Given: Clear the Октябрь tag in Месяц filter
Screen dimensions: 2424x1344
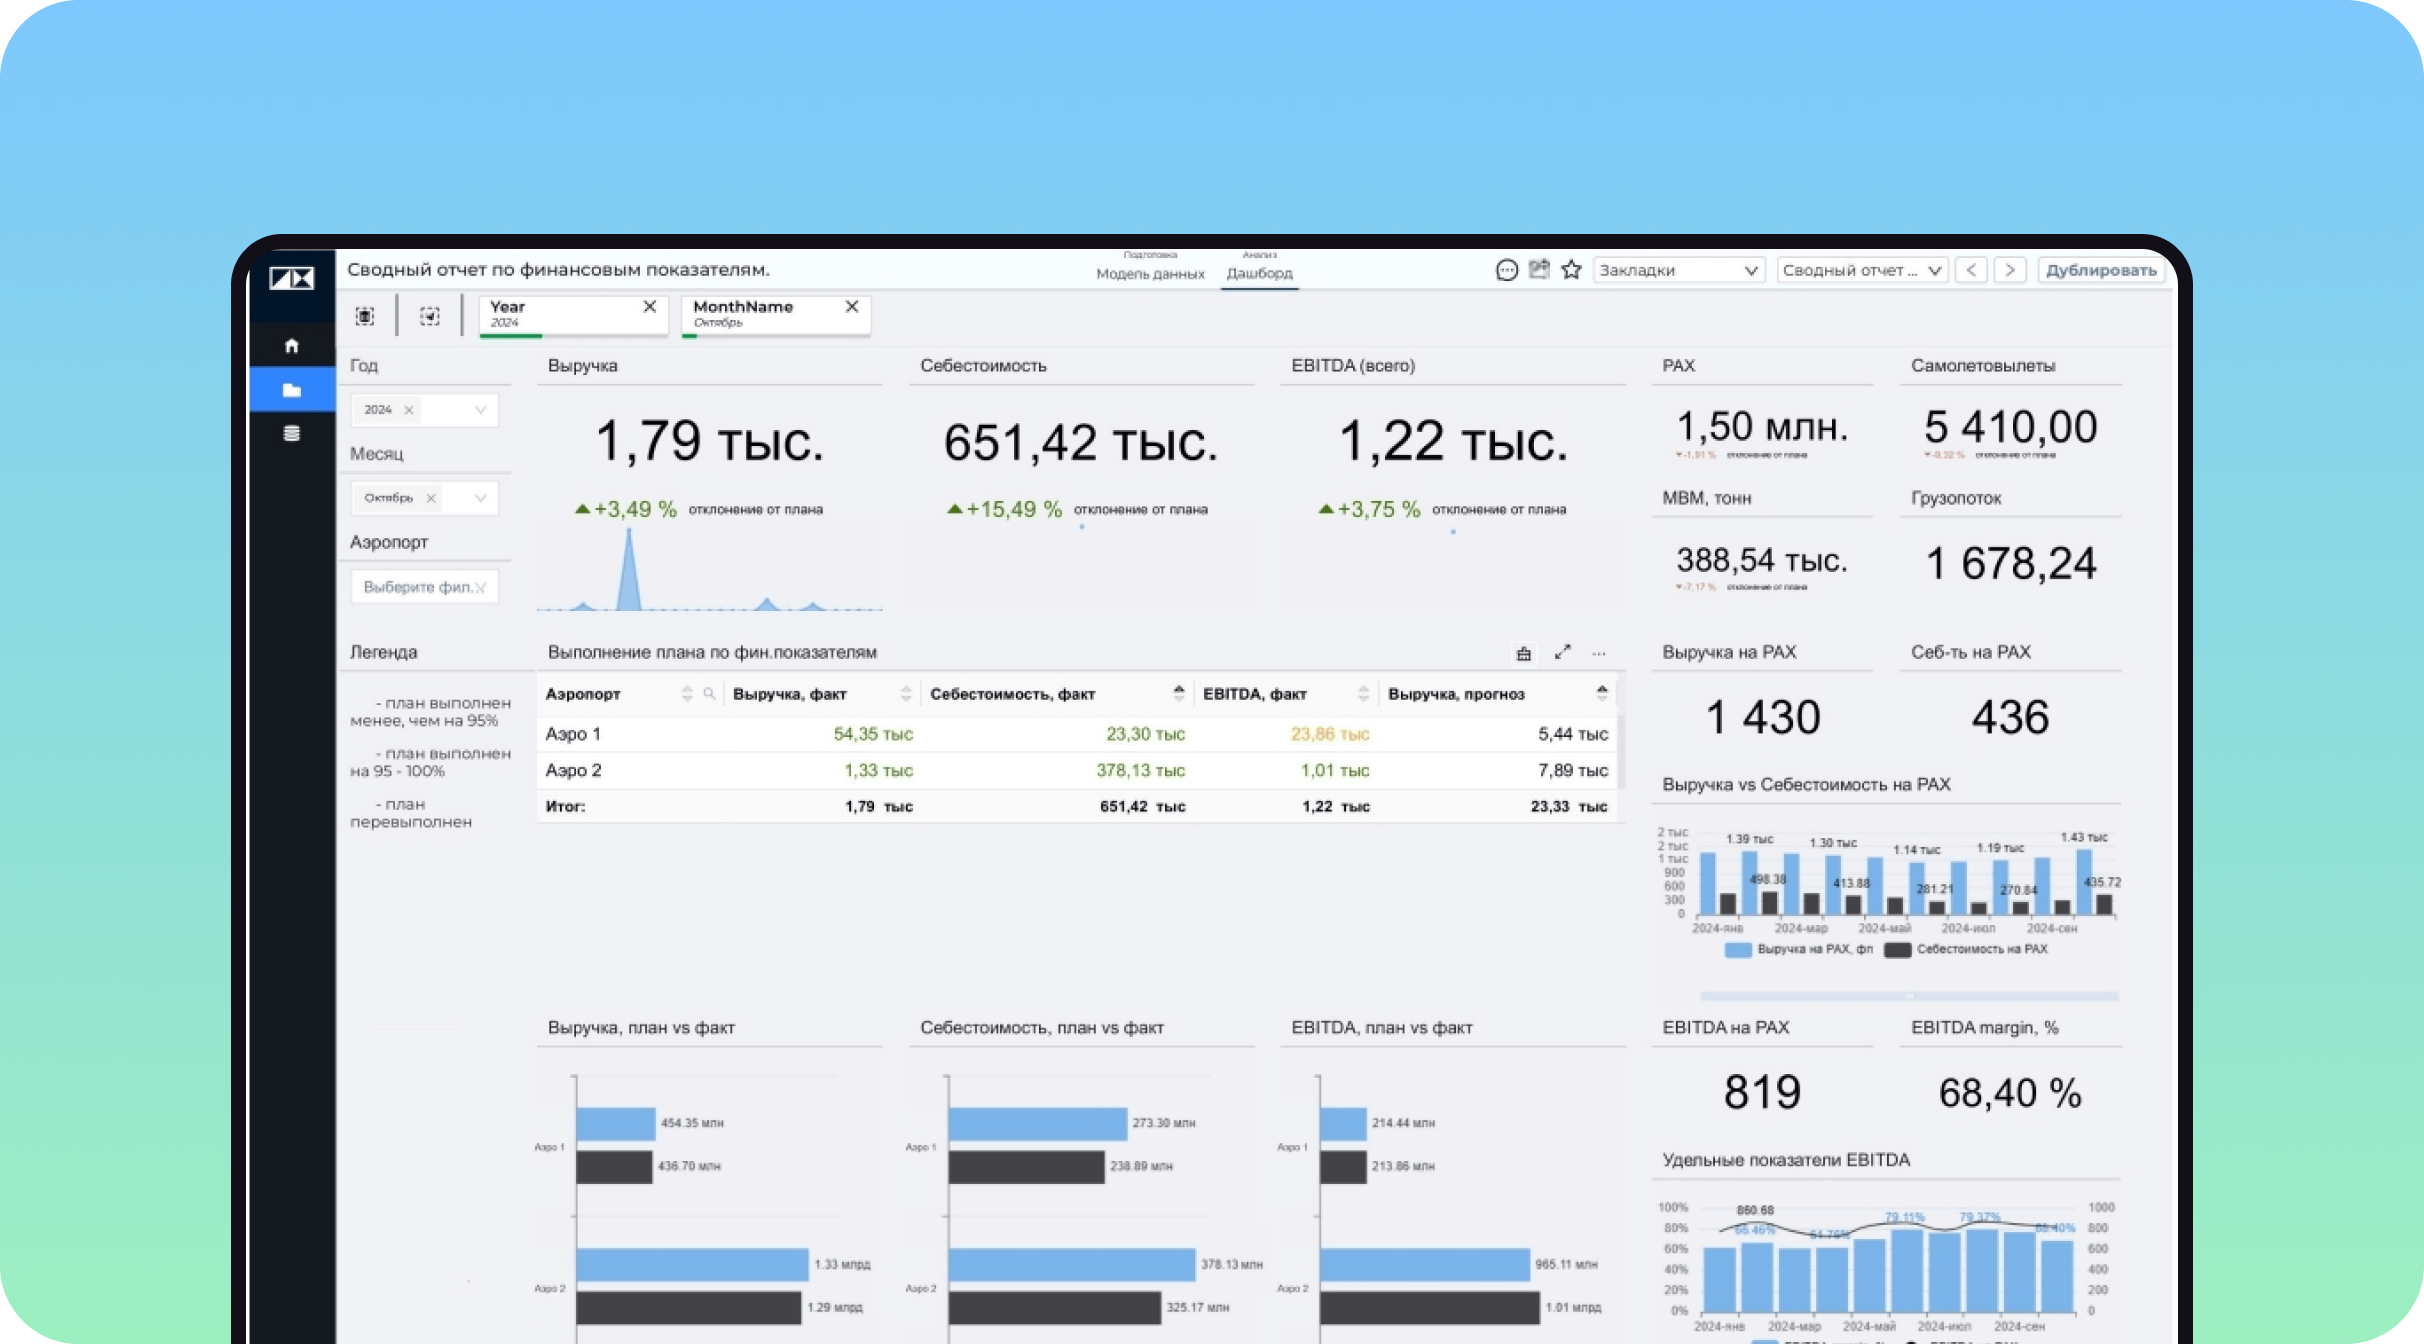Looking at the screenshot, I should coord(431,498).
